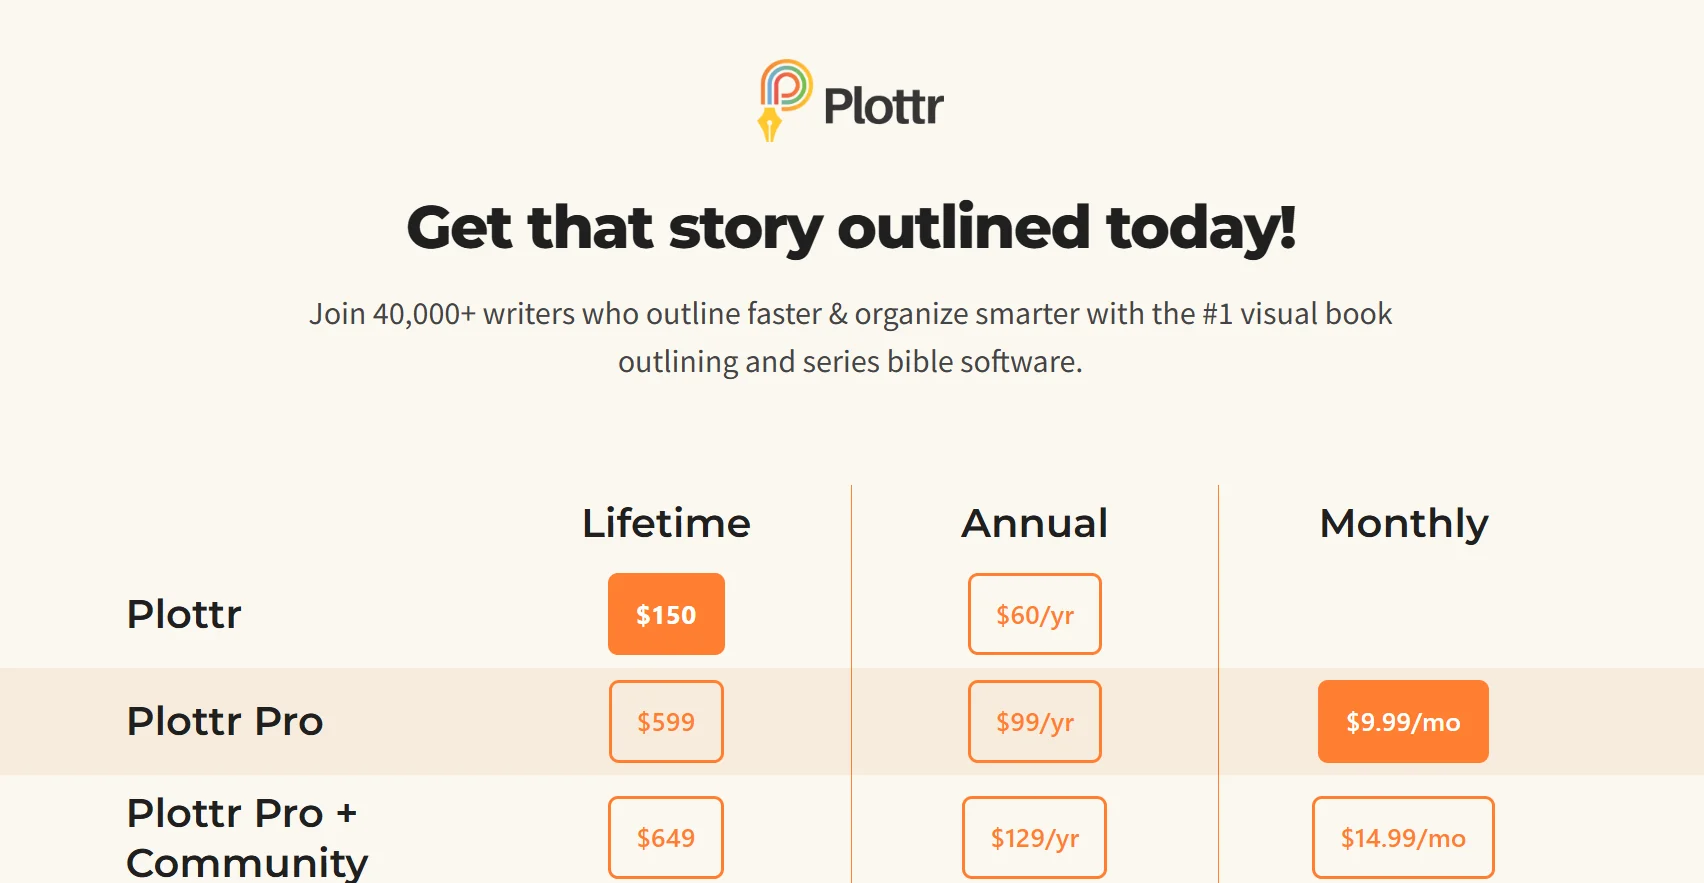
Task: Choose the highlighted $9.99/mo Plottr Pro plan
Action: (x=1403, y=721)
